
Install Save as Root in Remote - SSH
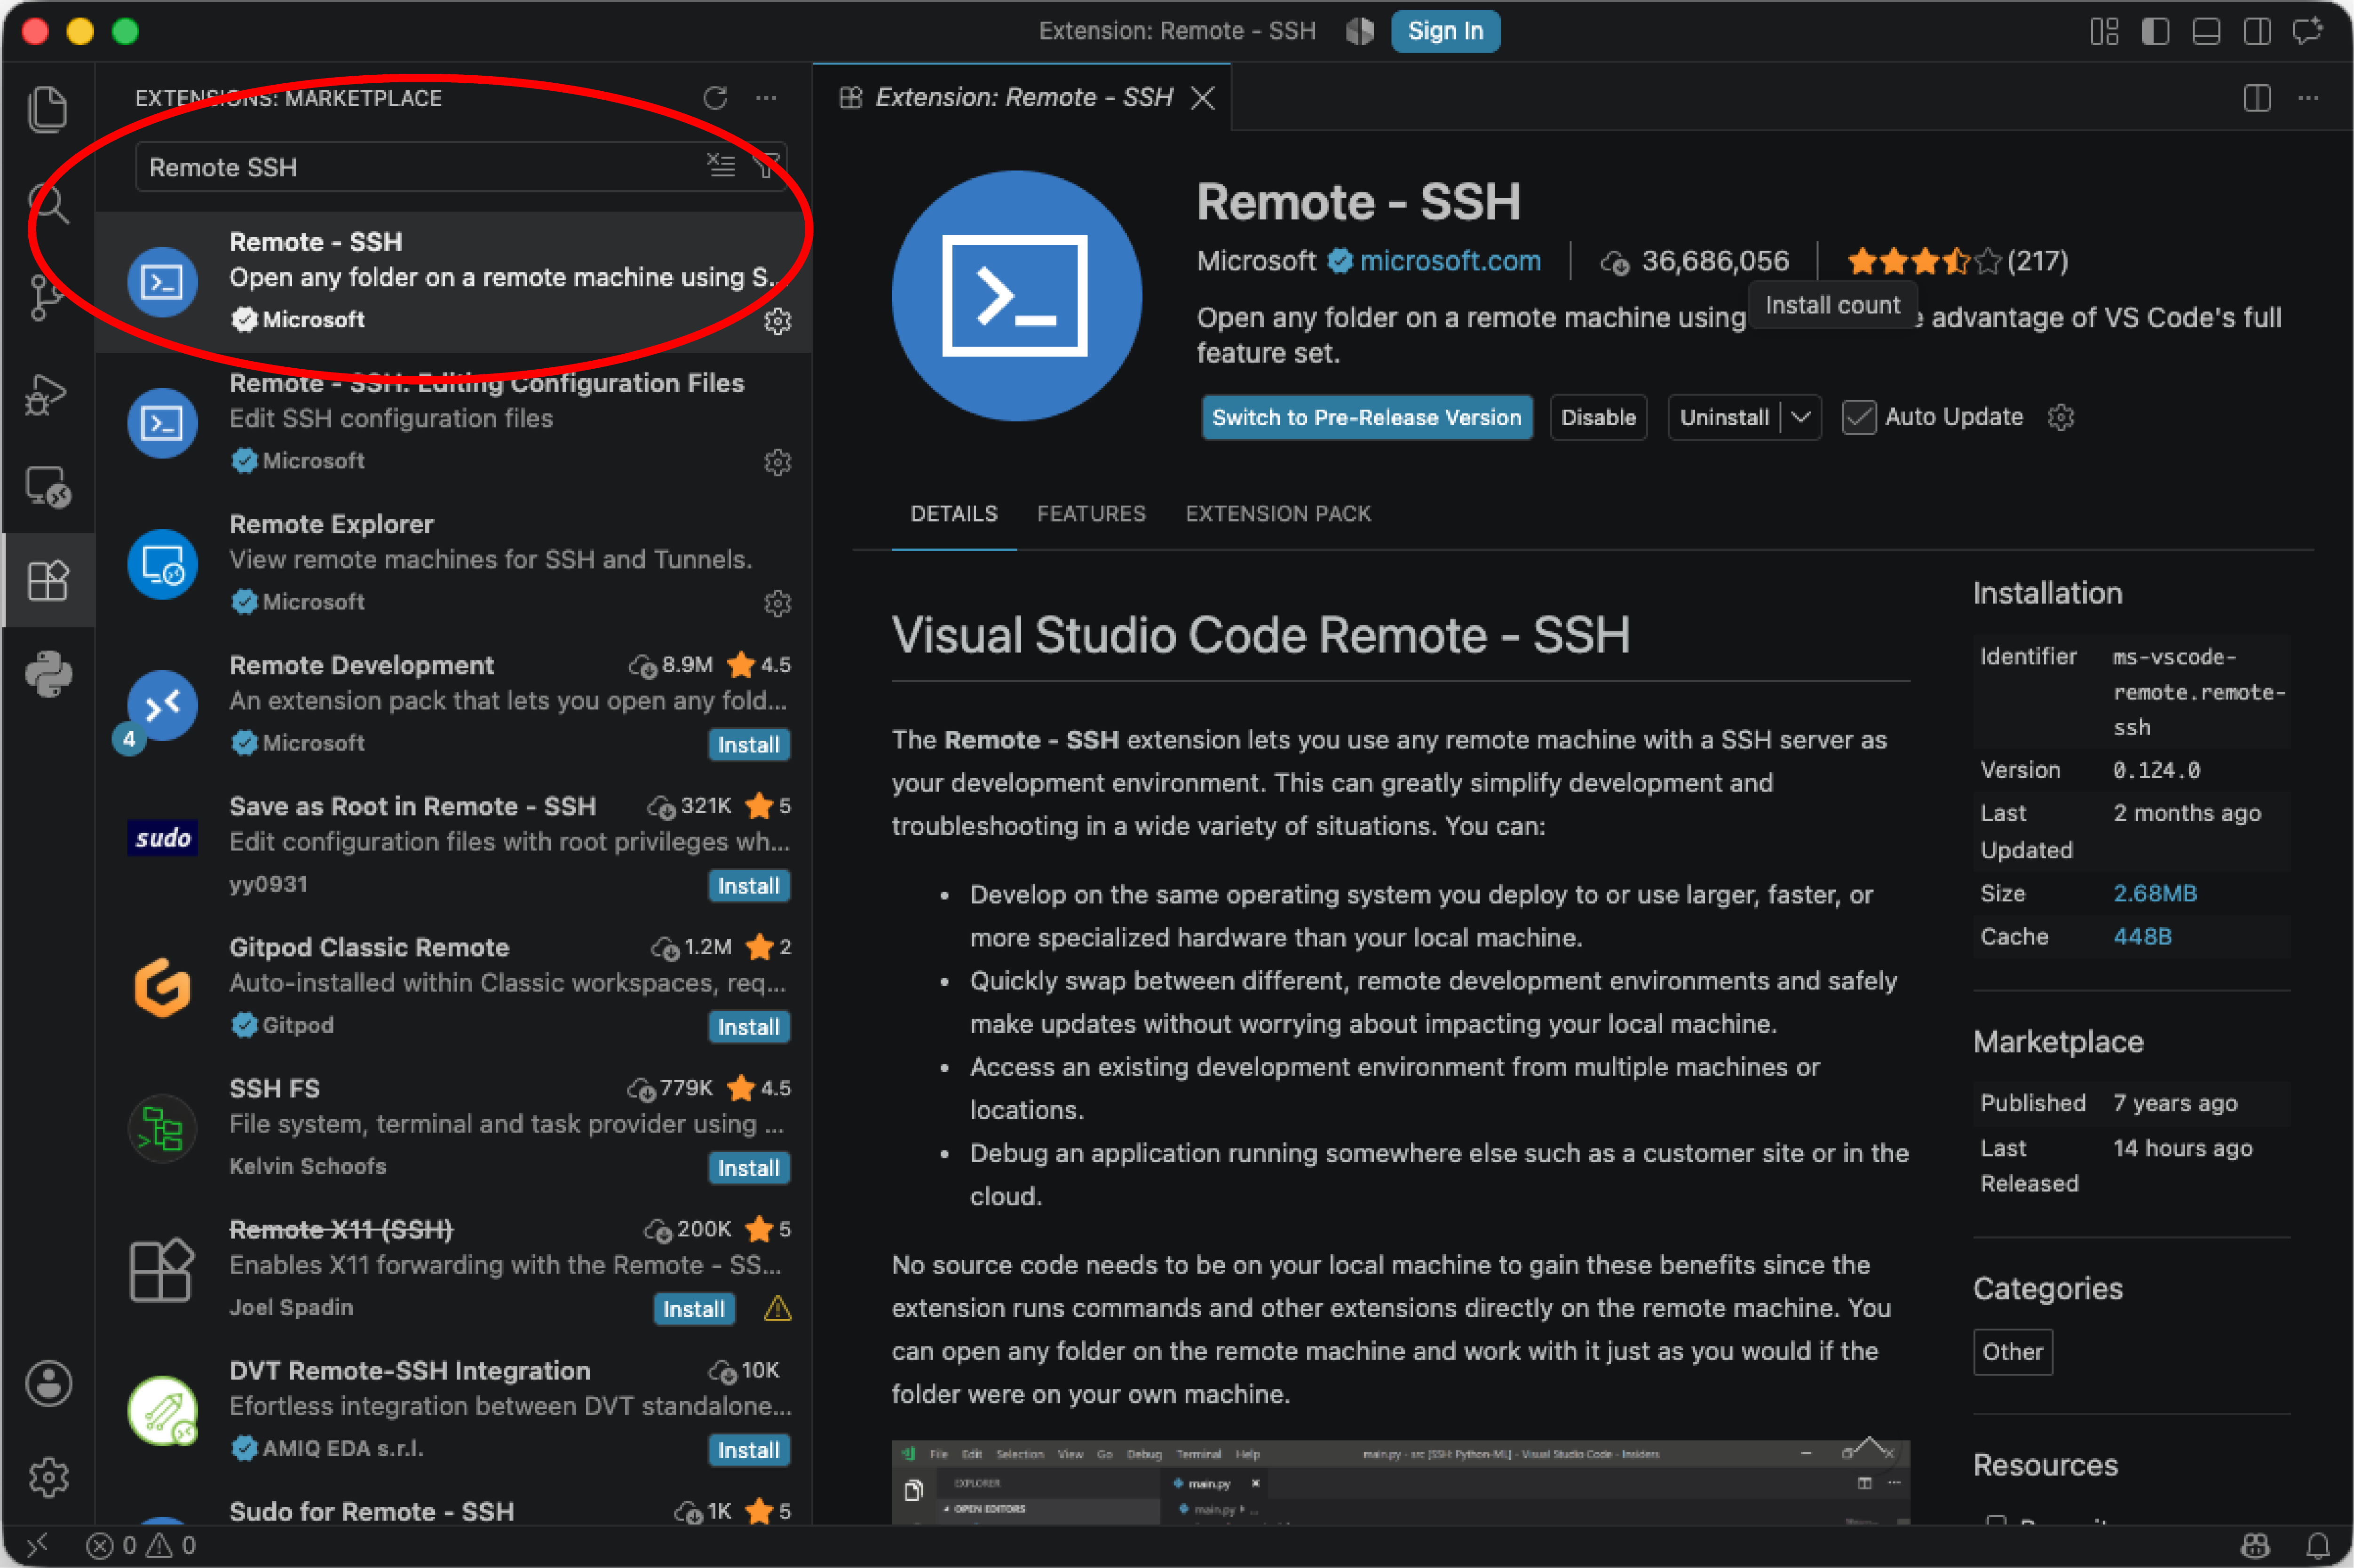(x=748, y=886)
